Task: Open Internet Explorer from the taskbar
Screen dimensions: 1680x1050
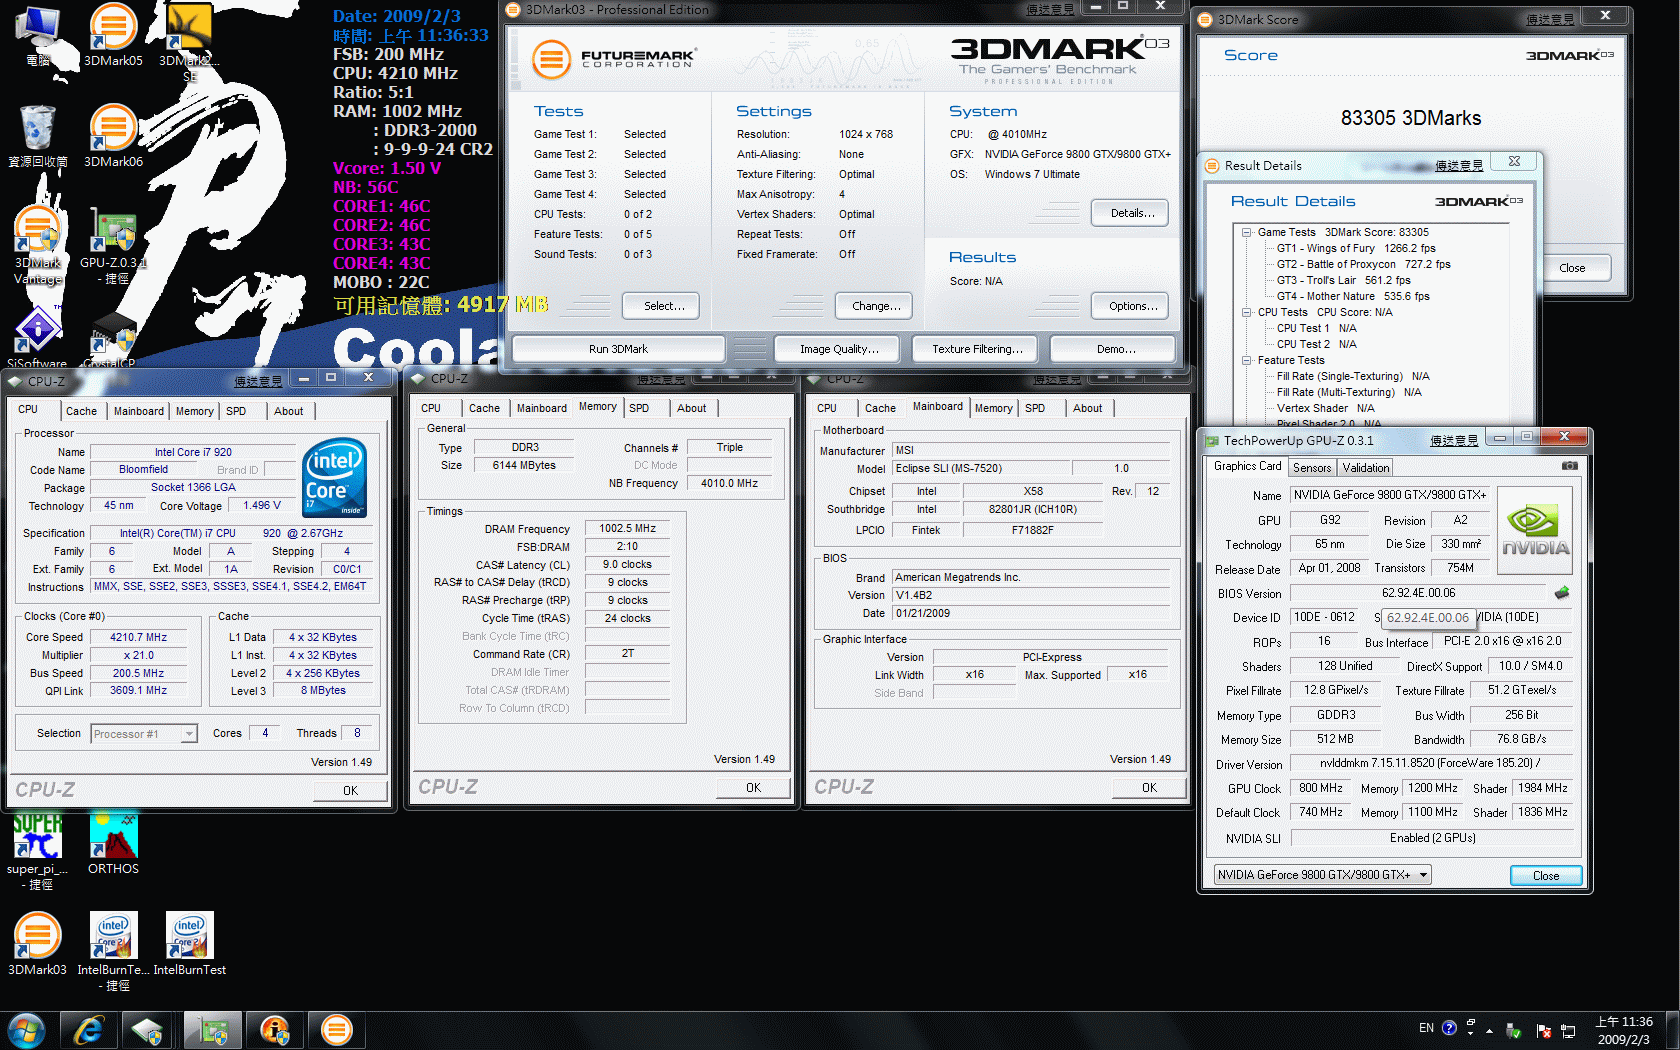Action: (89, 1030)
